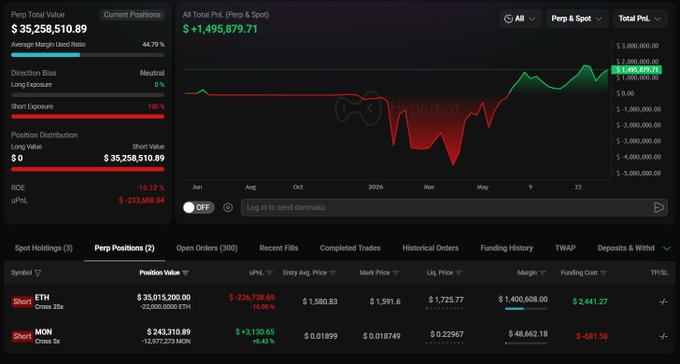Click the Short badge in ETH row
The height and width of the screenshot is (364, 680).
[x=22, y=302]
